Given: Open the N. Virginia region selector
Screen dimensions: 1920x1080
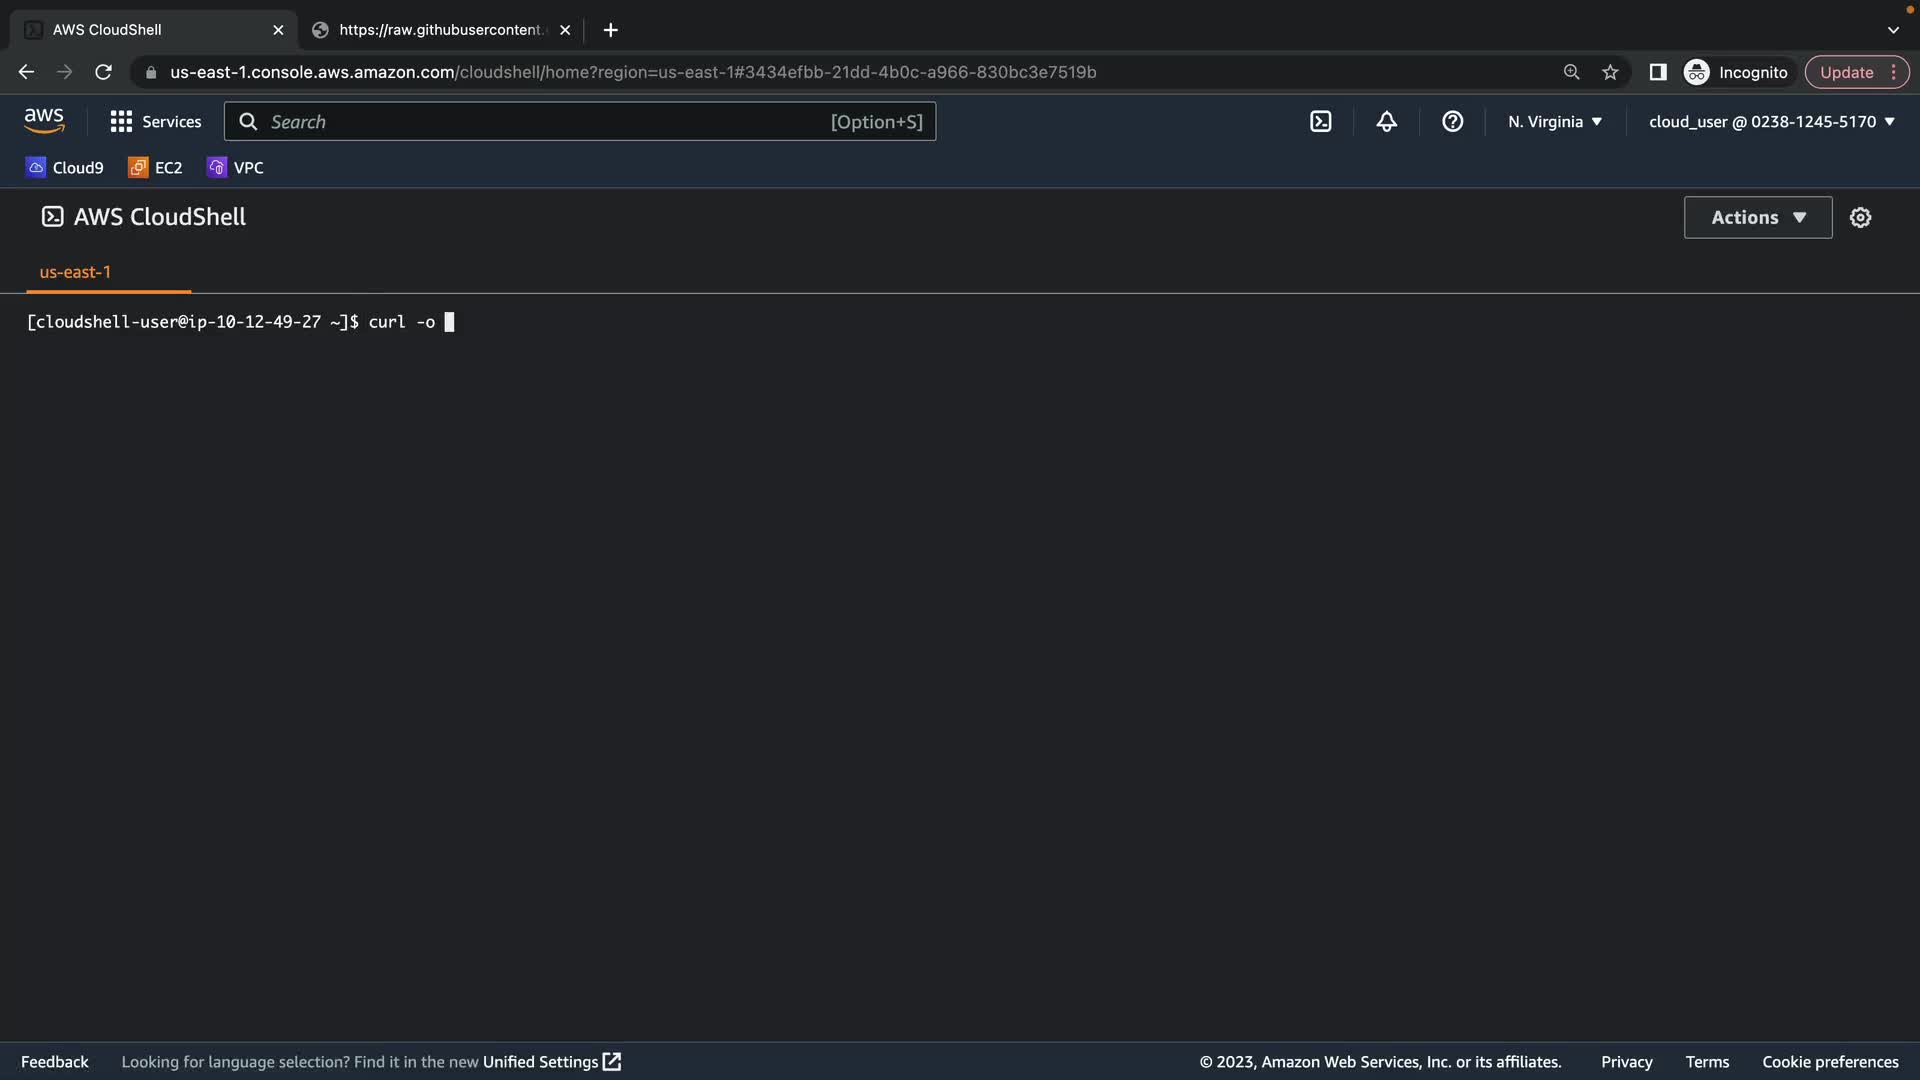Looking at the screenshot, I should [x=1554, y=122].
